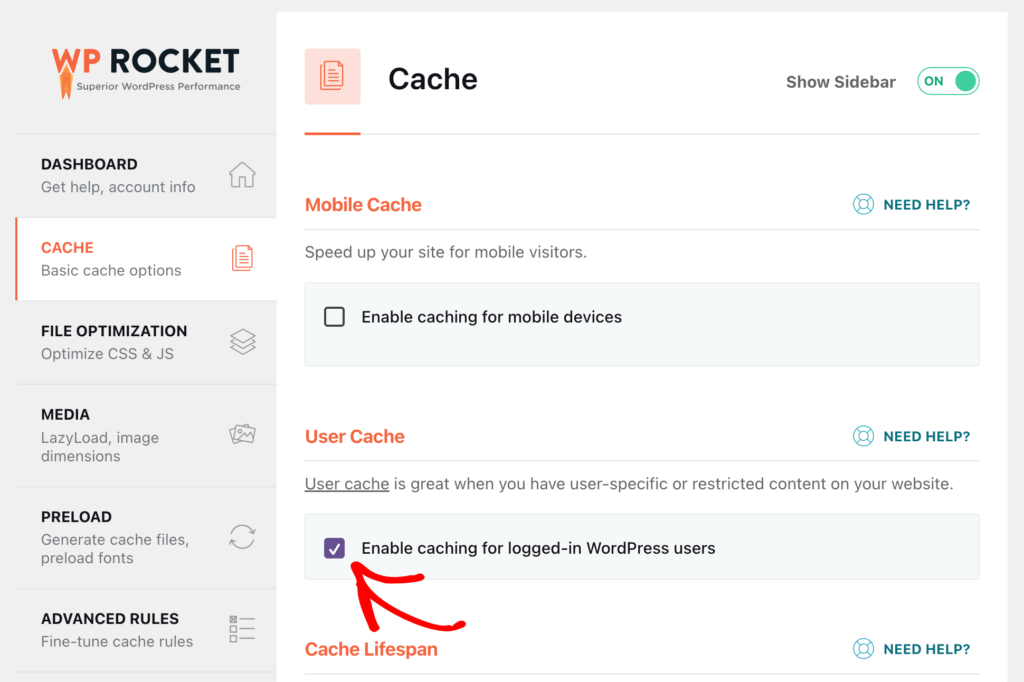
Task: Toggle the Show Sidebar switch
Action: 948,81
